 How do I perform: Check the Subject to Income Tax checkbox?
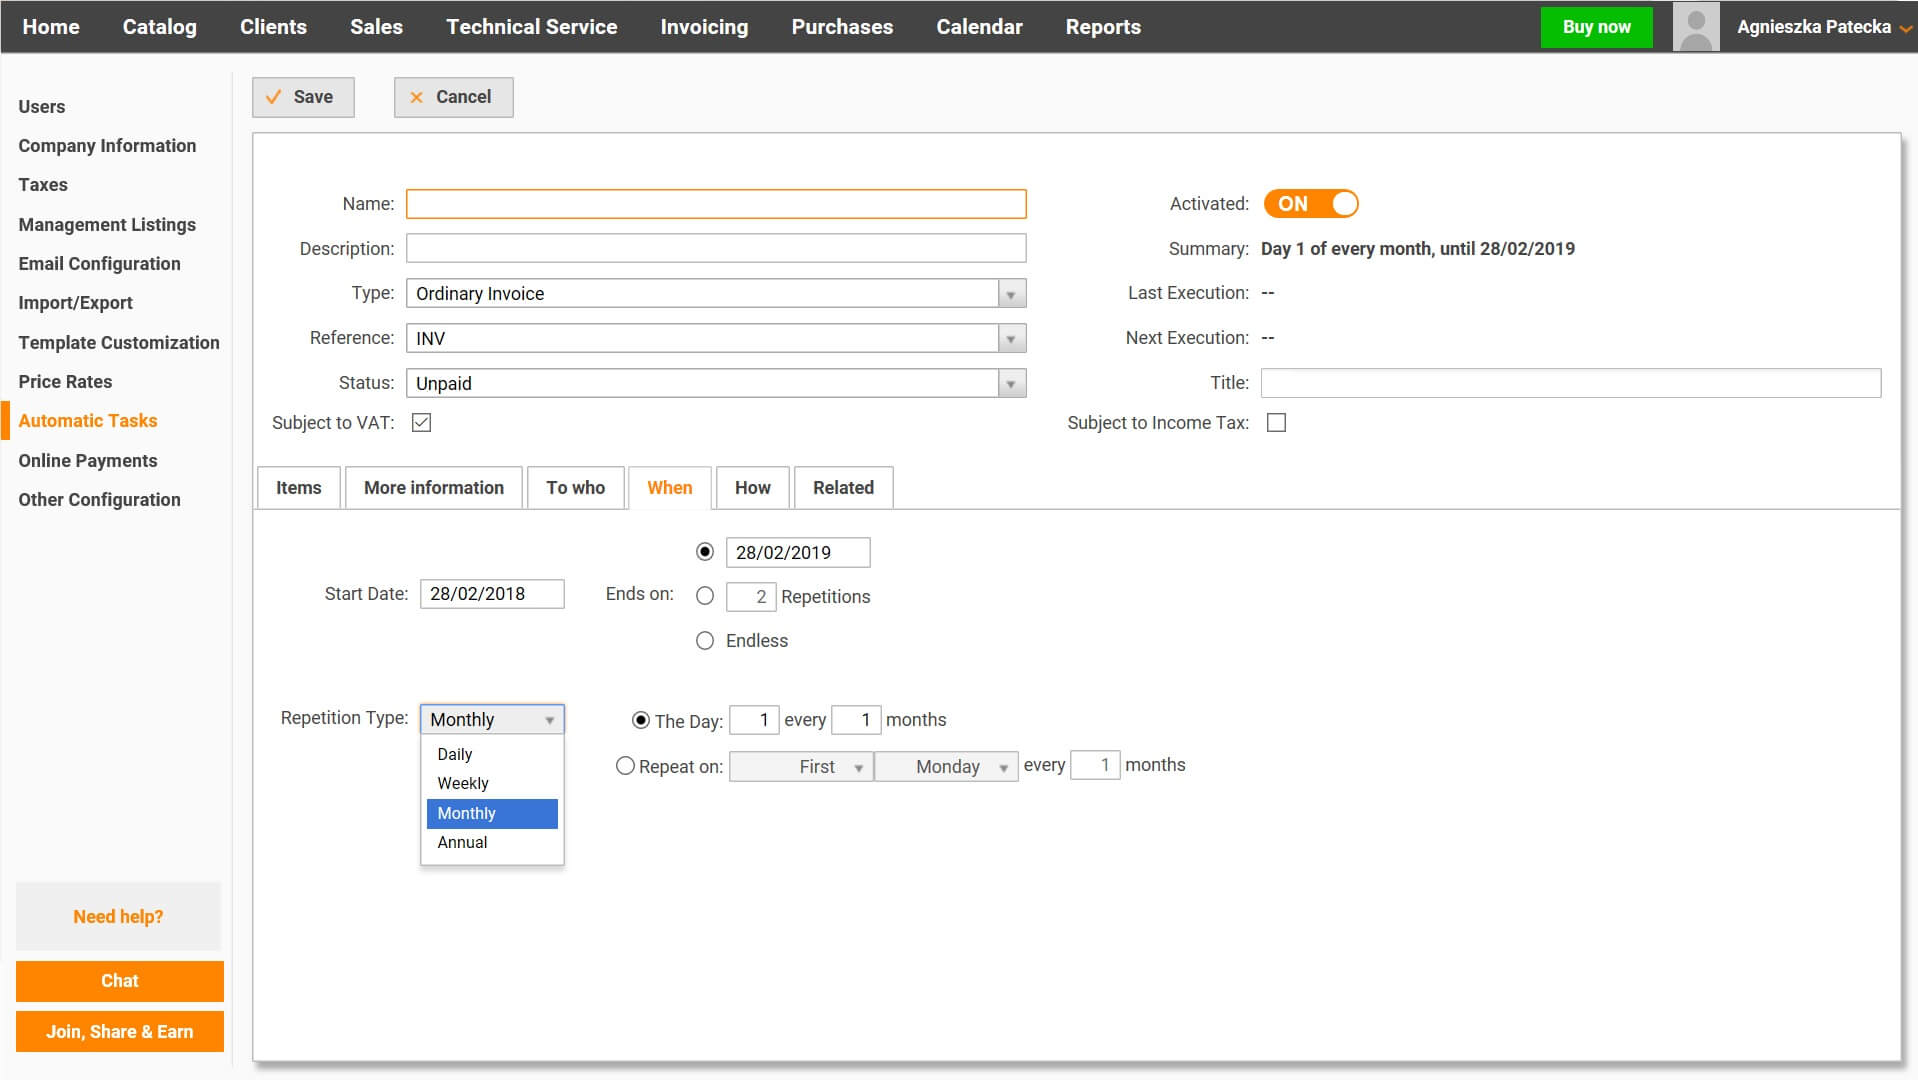coord(1276,422)
